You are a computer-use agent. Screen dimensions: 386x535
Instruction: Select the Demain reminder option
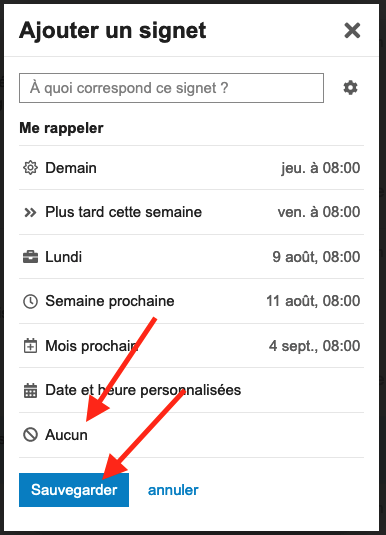191,168
